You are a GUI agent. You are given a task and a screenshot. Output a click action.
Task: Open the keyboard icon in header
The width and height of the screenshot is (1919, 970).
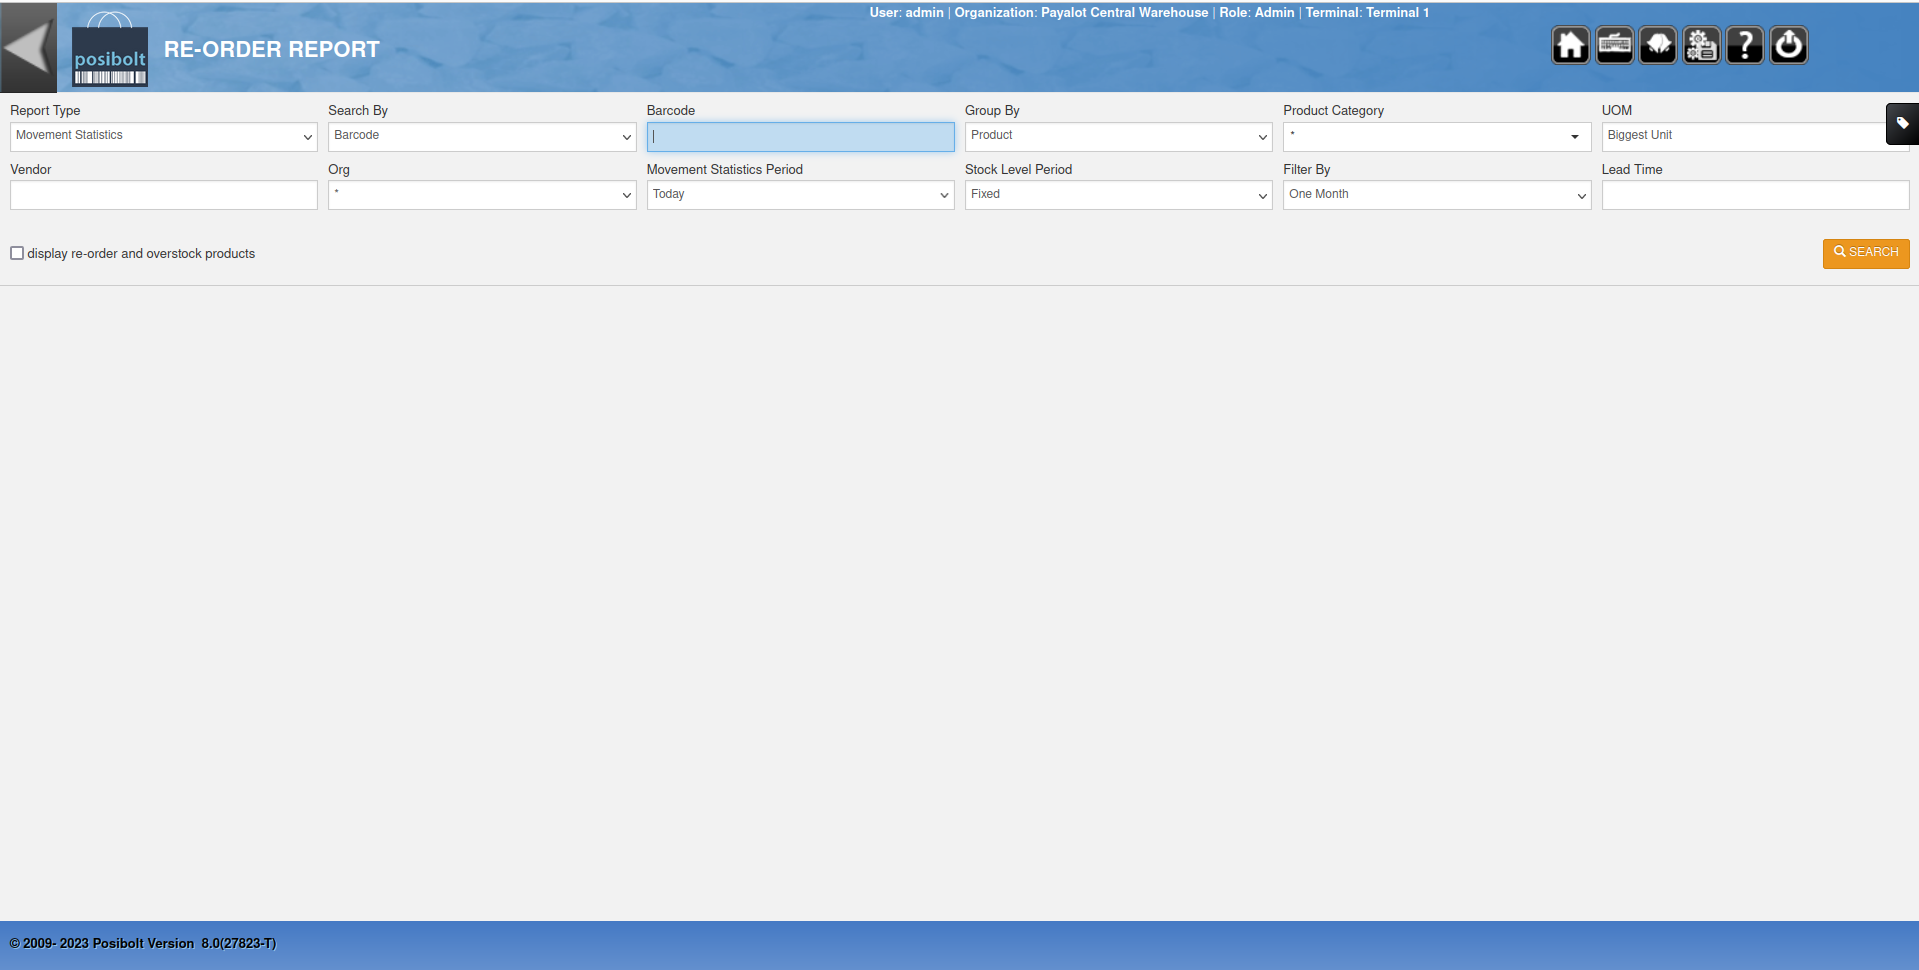tap(1614, 45)
